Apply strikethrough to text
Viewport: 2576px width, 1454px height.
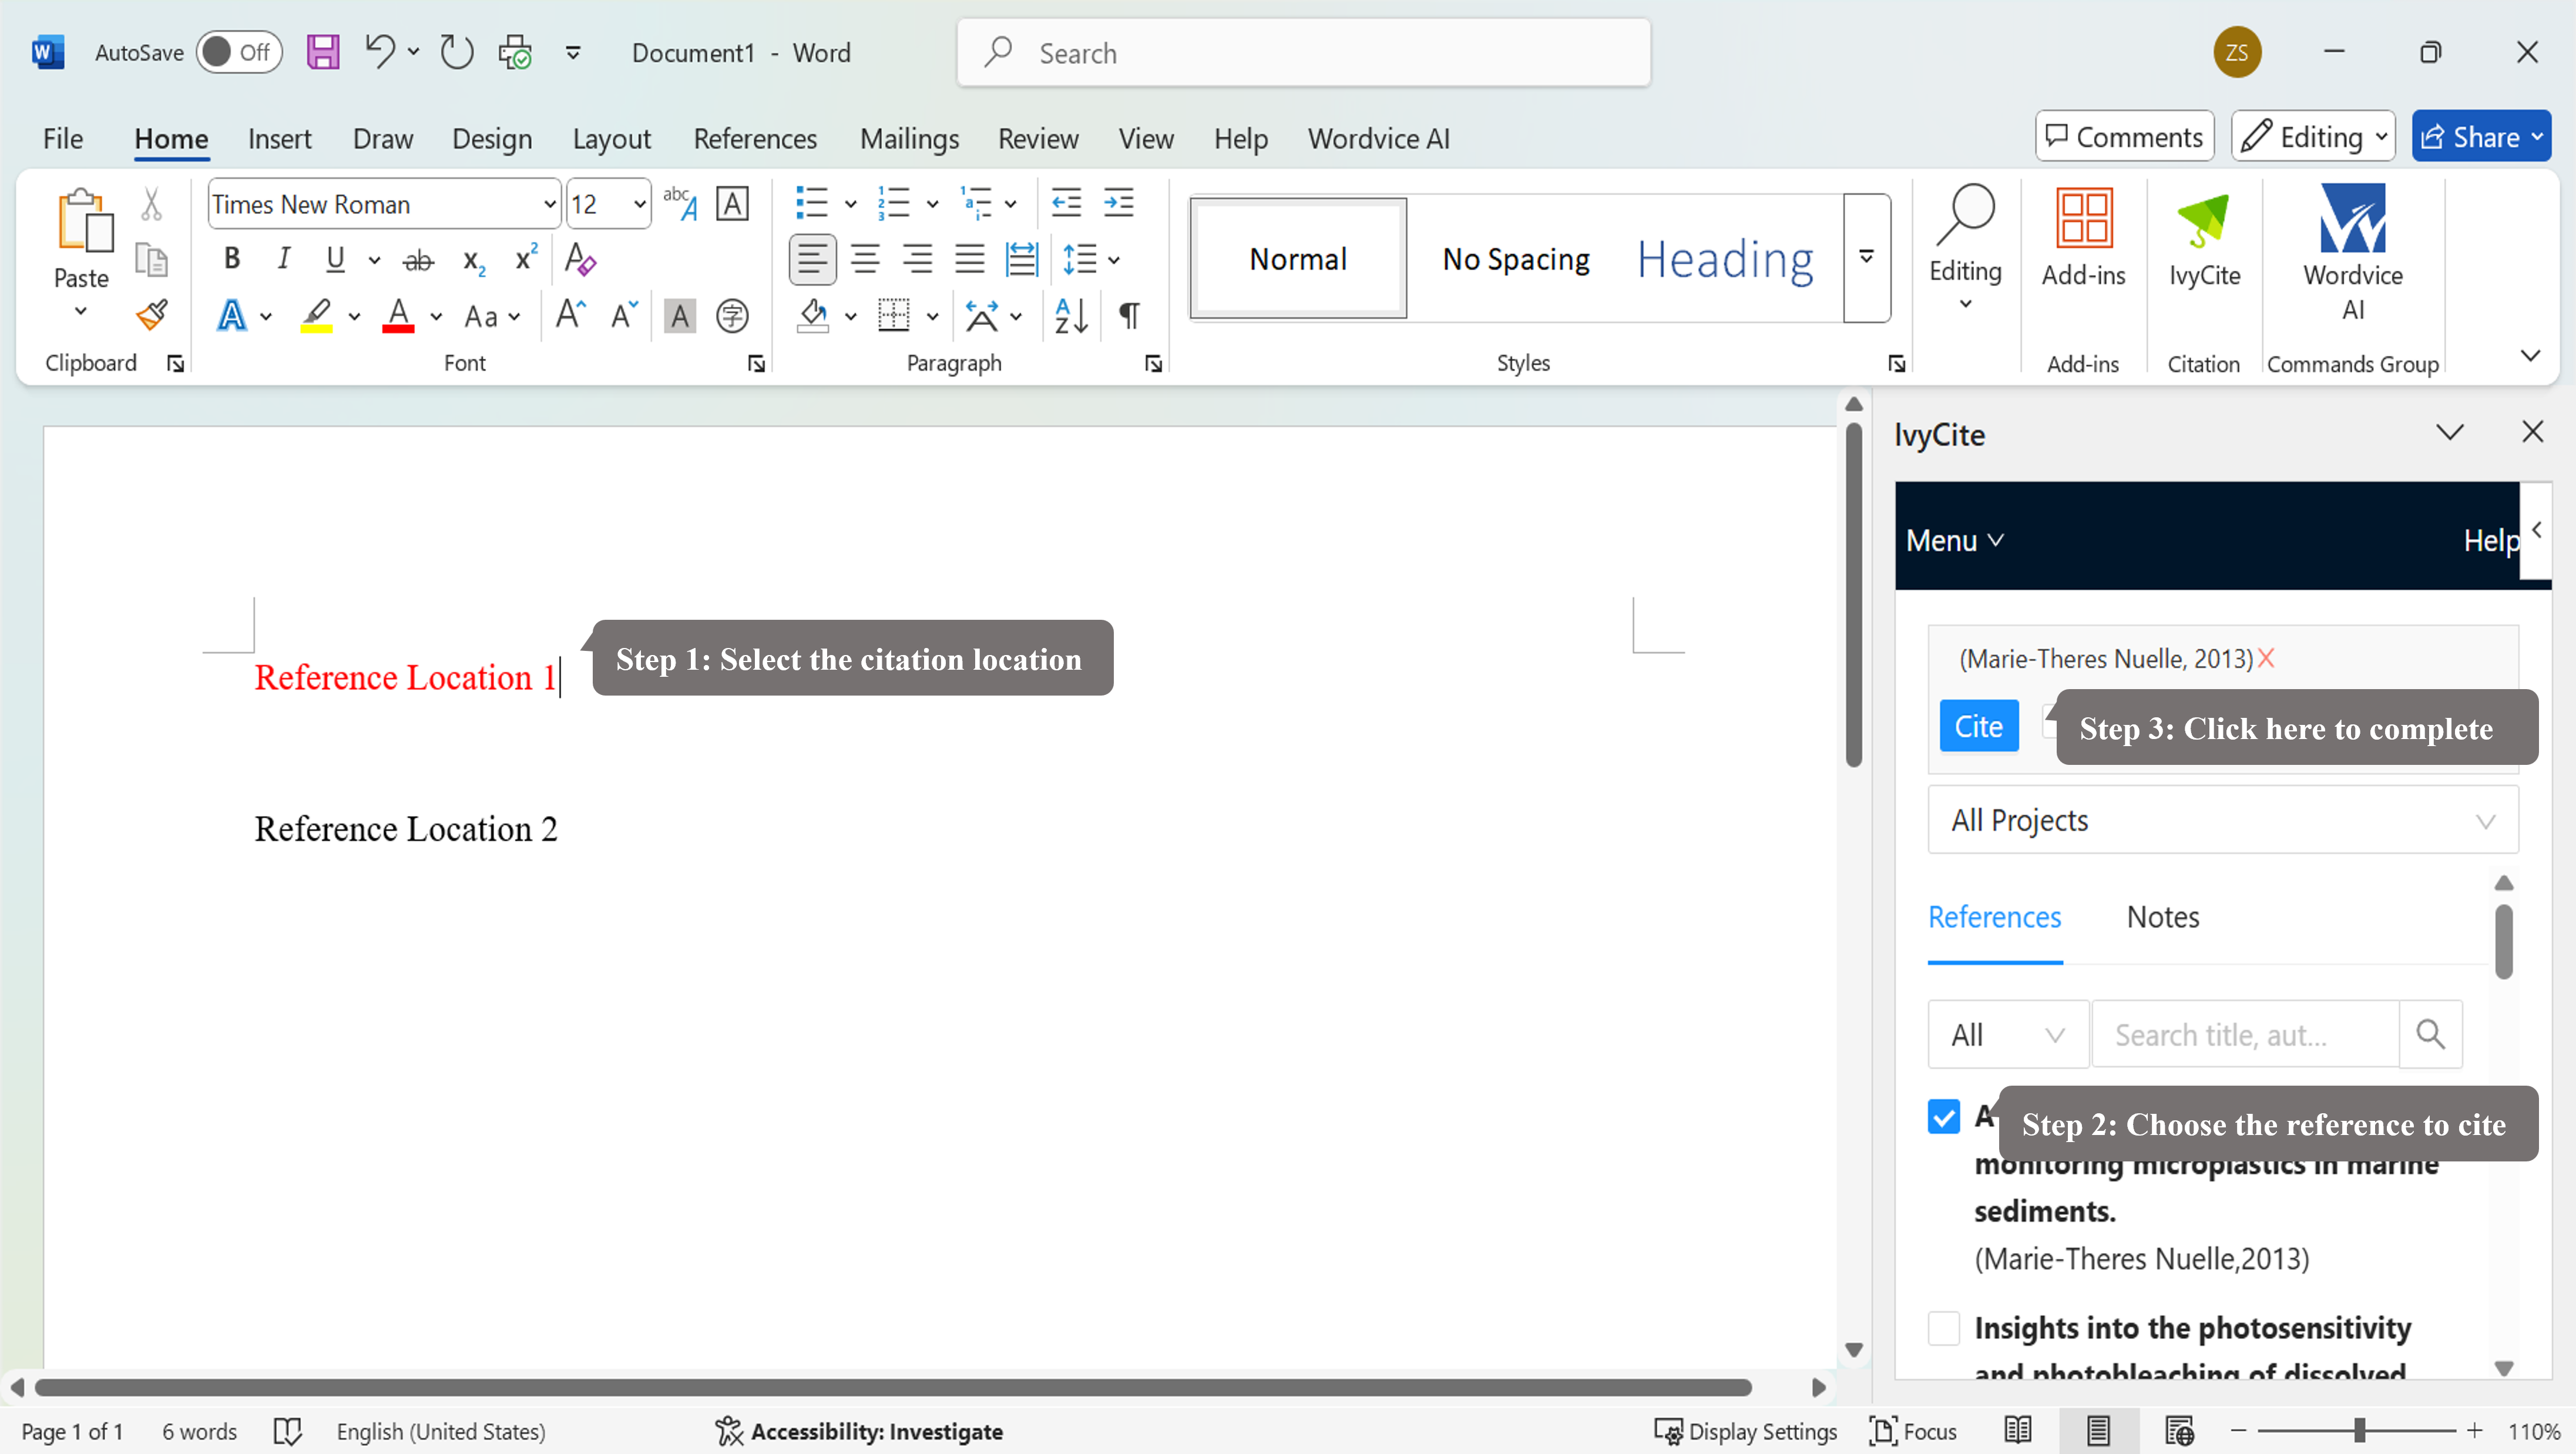click(418, 260)
